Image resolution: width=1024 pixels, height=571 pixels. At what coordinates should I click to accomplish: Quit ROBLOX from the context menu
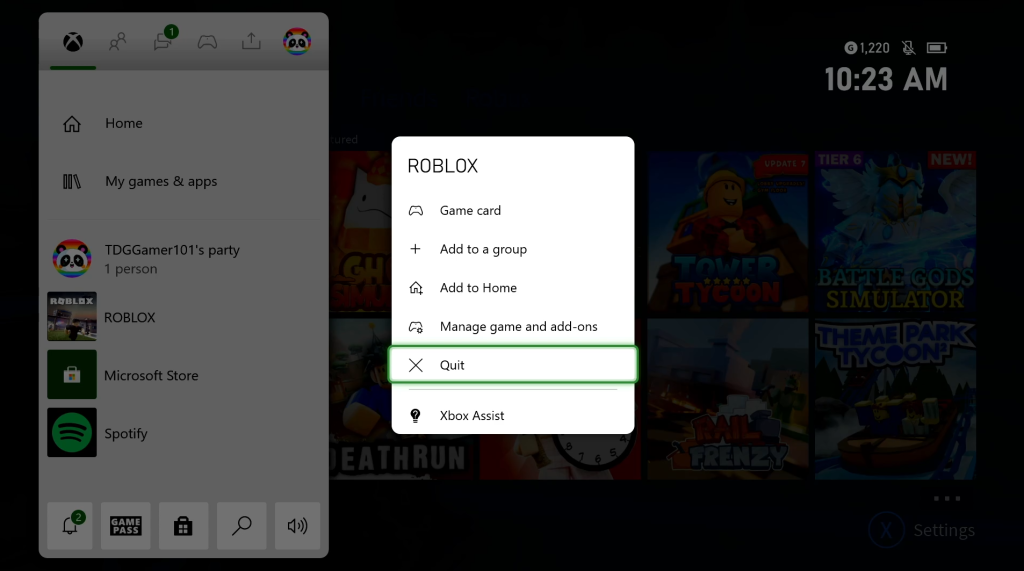(x=513, y=365)
